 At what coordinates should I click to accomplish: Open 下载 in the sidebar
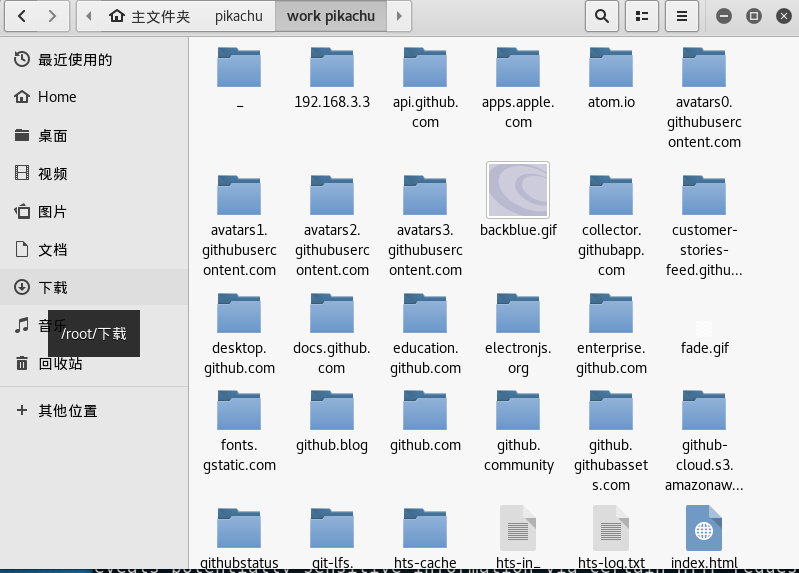point(94,287)
